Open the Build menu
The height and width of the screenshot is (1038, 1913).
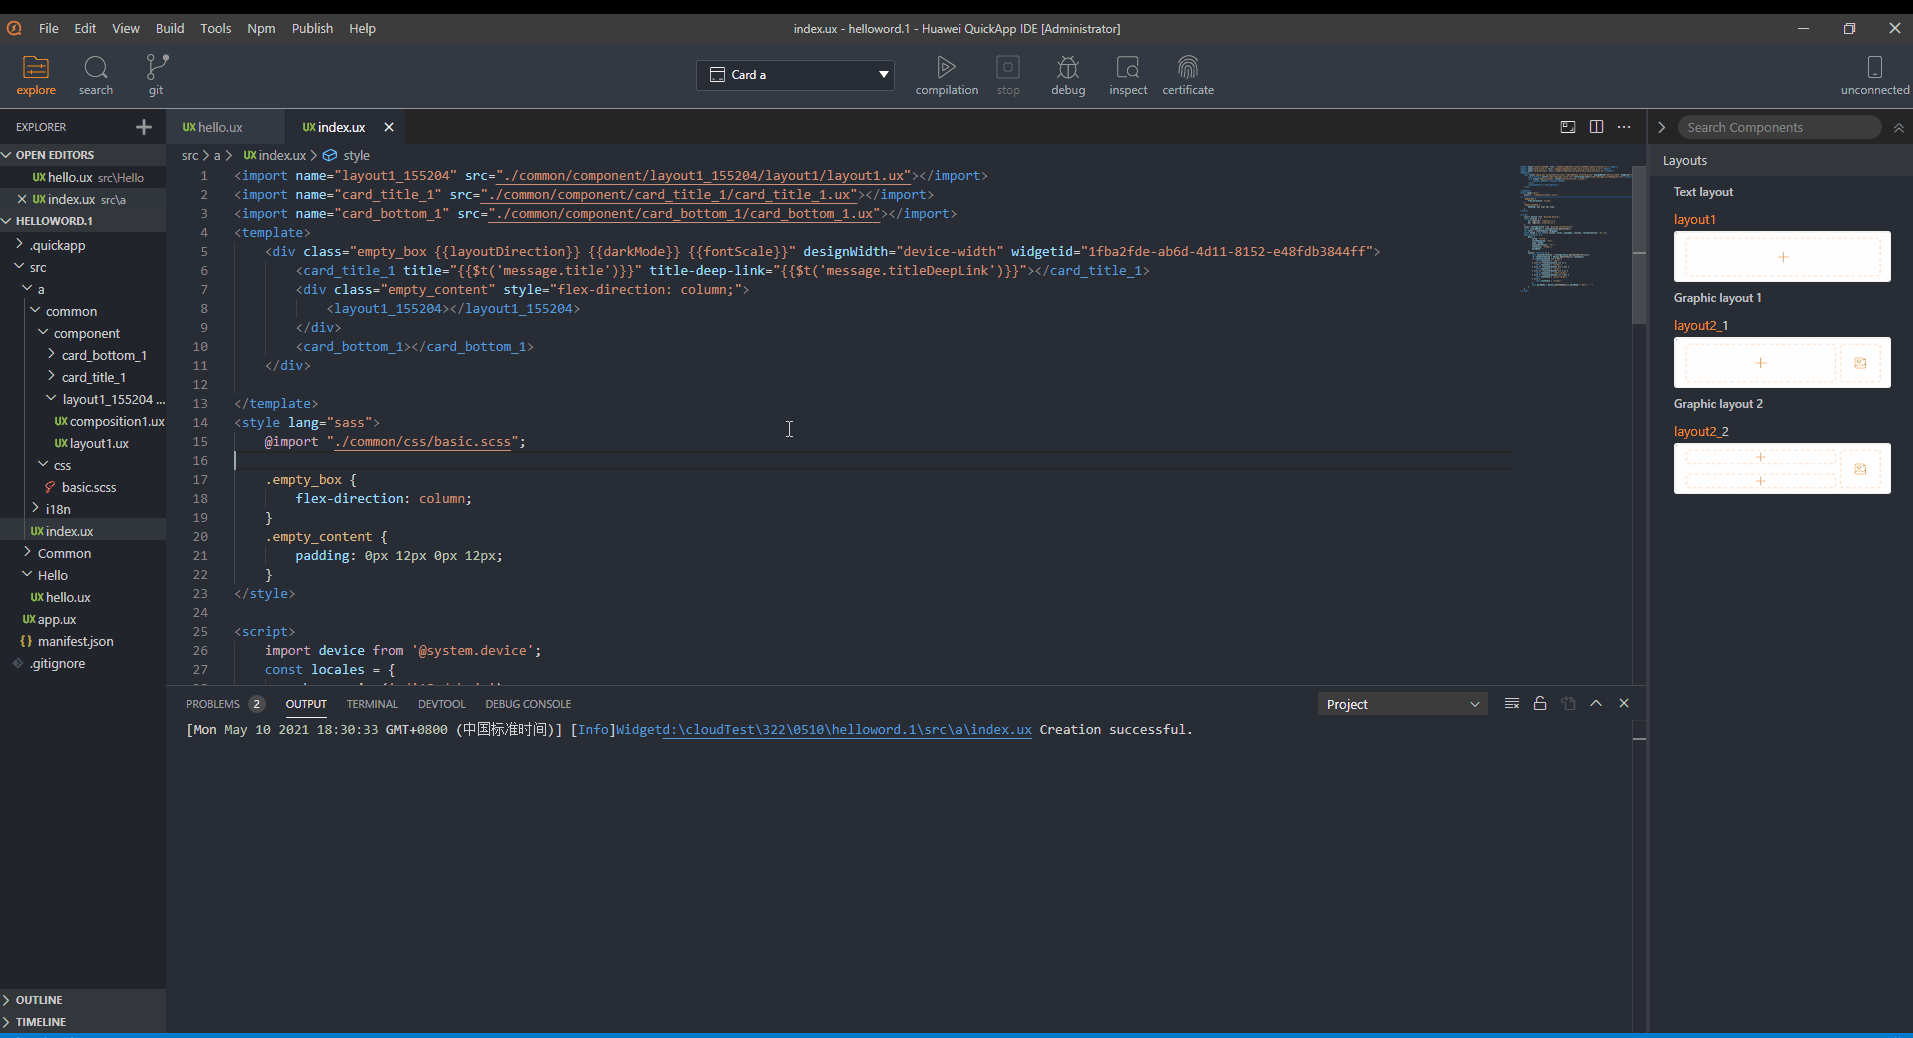(170, 28)
